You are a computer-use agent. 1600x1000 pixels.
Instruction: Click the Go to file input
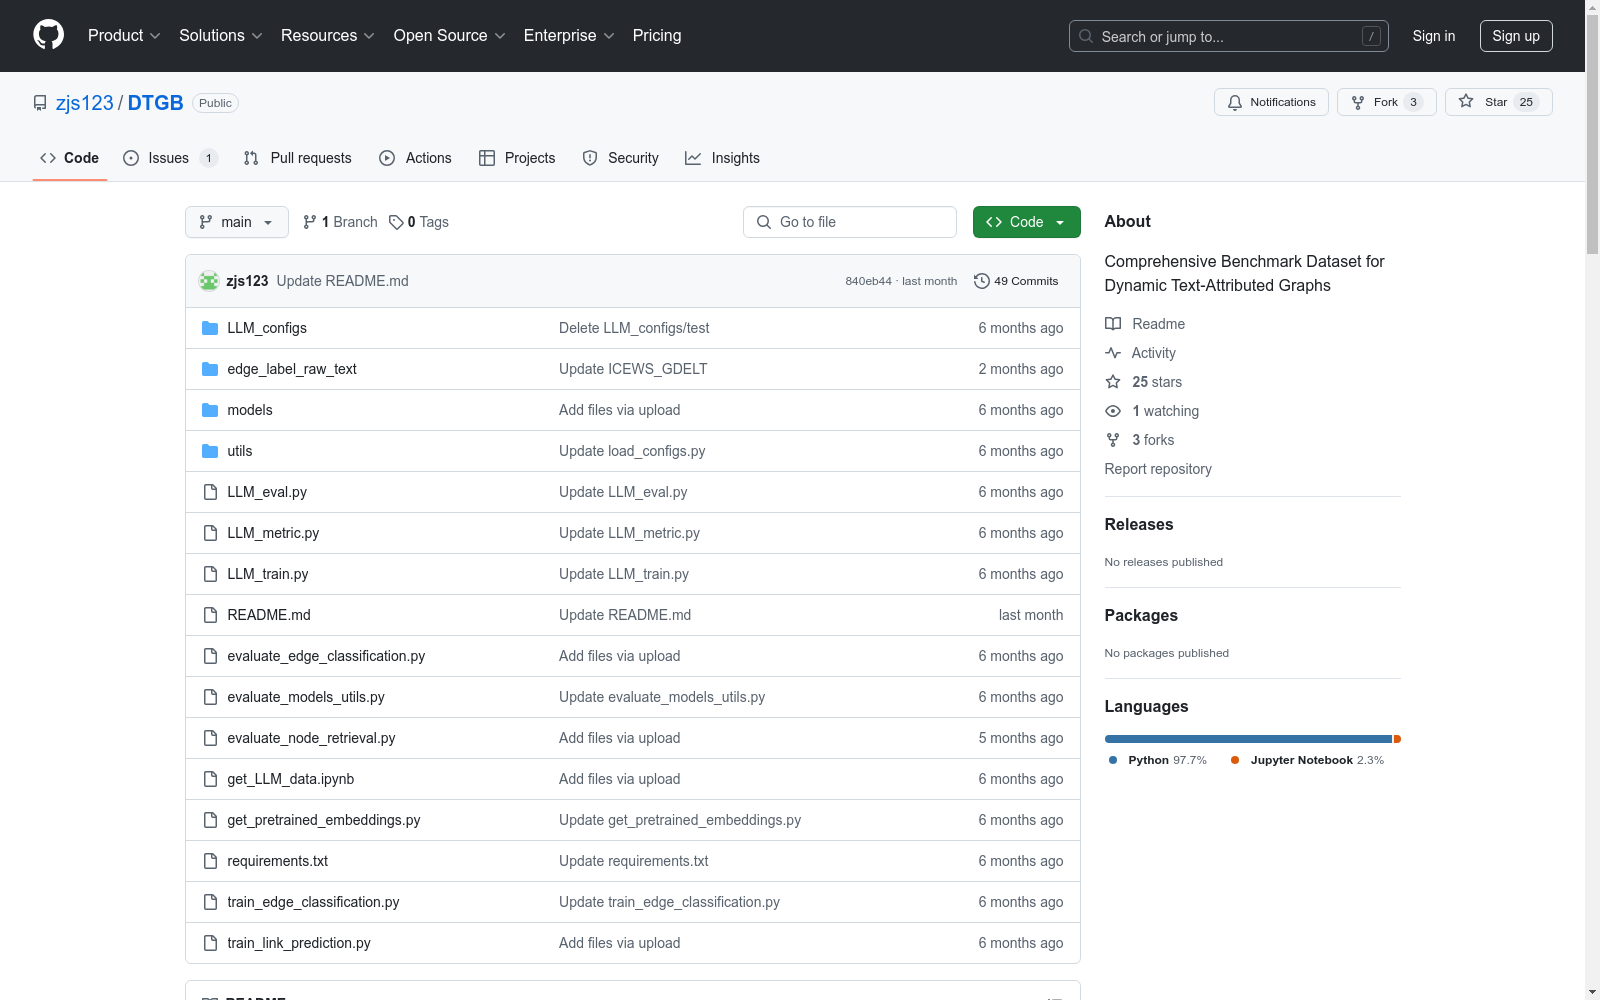(850, 222)
